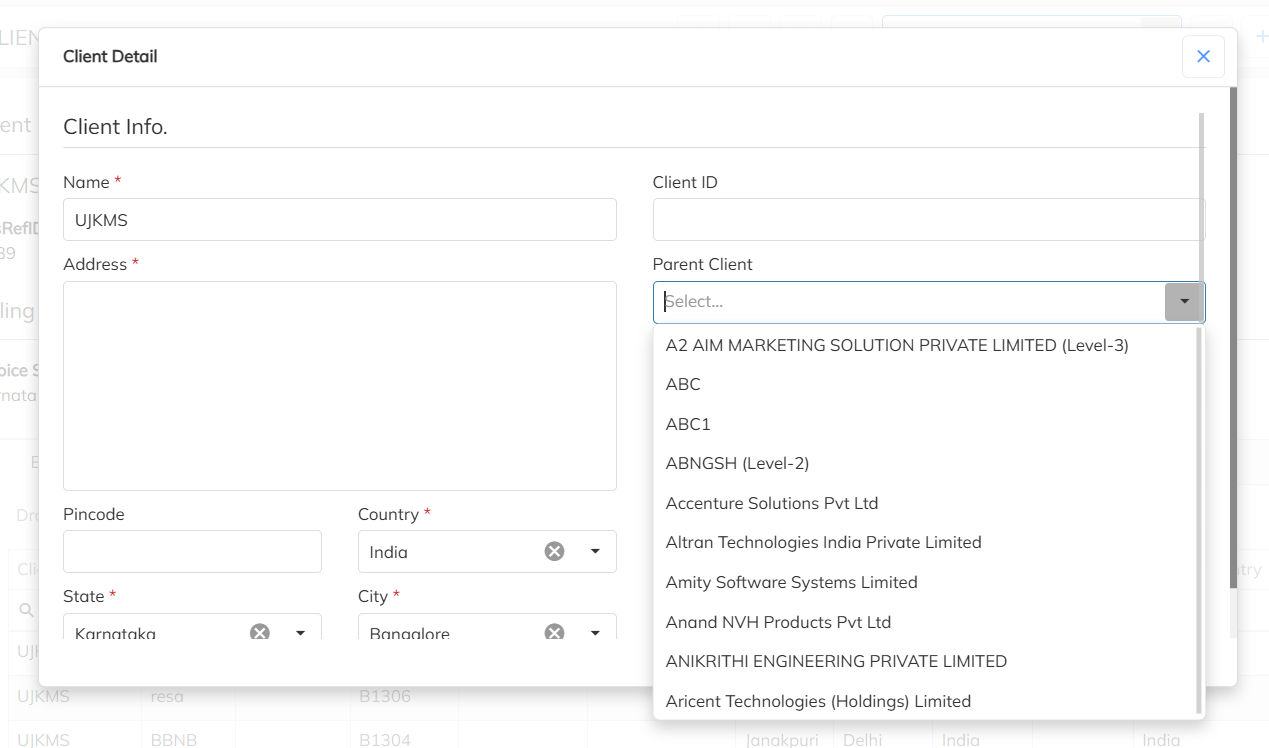The height and width of the screenshot is (748, 1269).
Task: Focus the Address text area
Action: tap(339, 385)
